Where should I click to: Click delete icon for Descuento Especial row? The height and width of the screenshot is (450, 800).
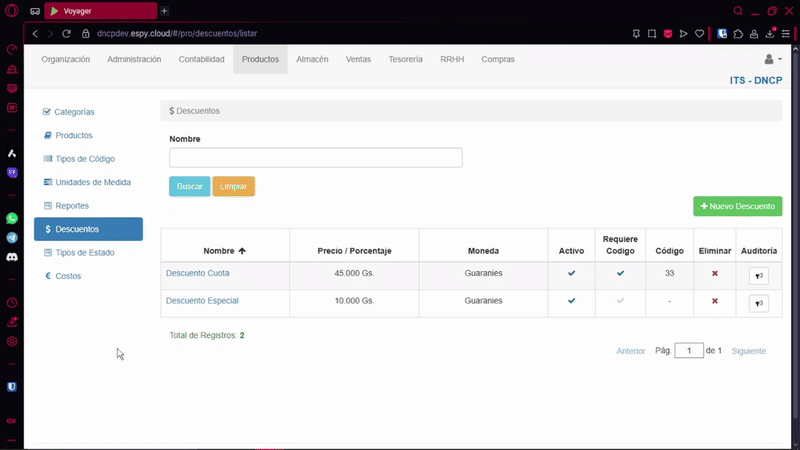714,301
